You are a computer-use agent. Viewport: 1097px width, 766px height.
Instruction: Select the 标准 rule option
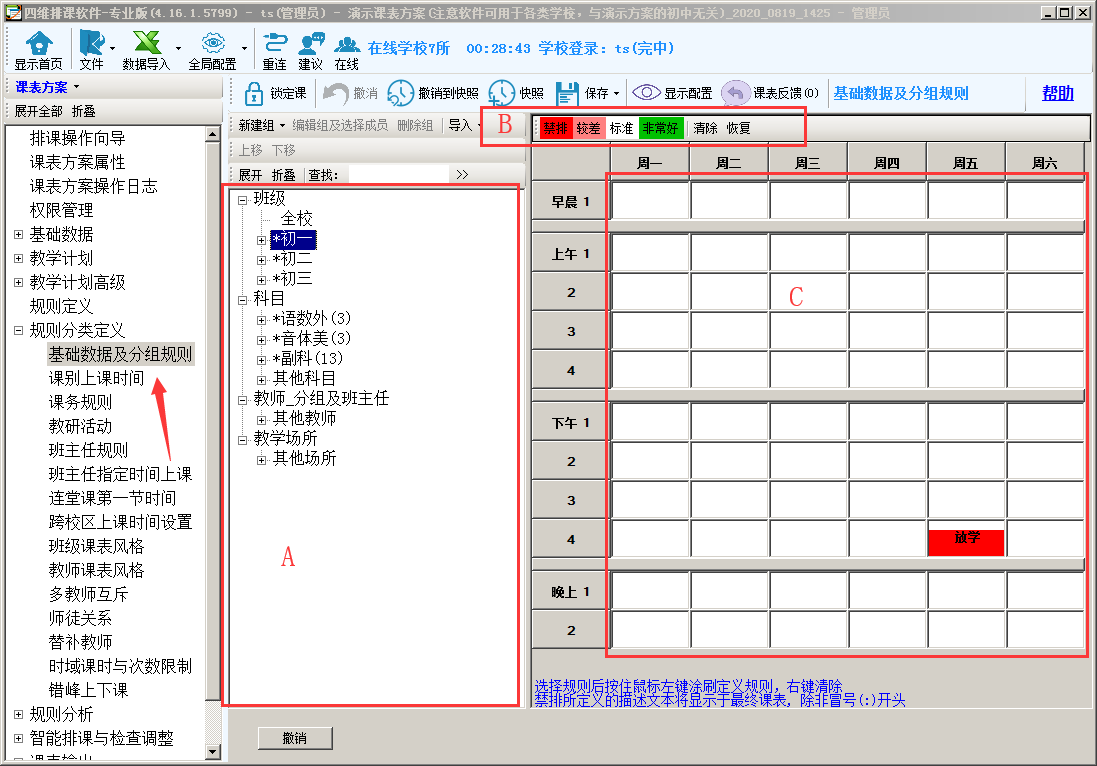[x=621, y=128]
